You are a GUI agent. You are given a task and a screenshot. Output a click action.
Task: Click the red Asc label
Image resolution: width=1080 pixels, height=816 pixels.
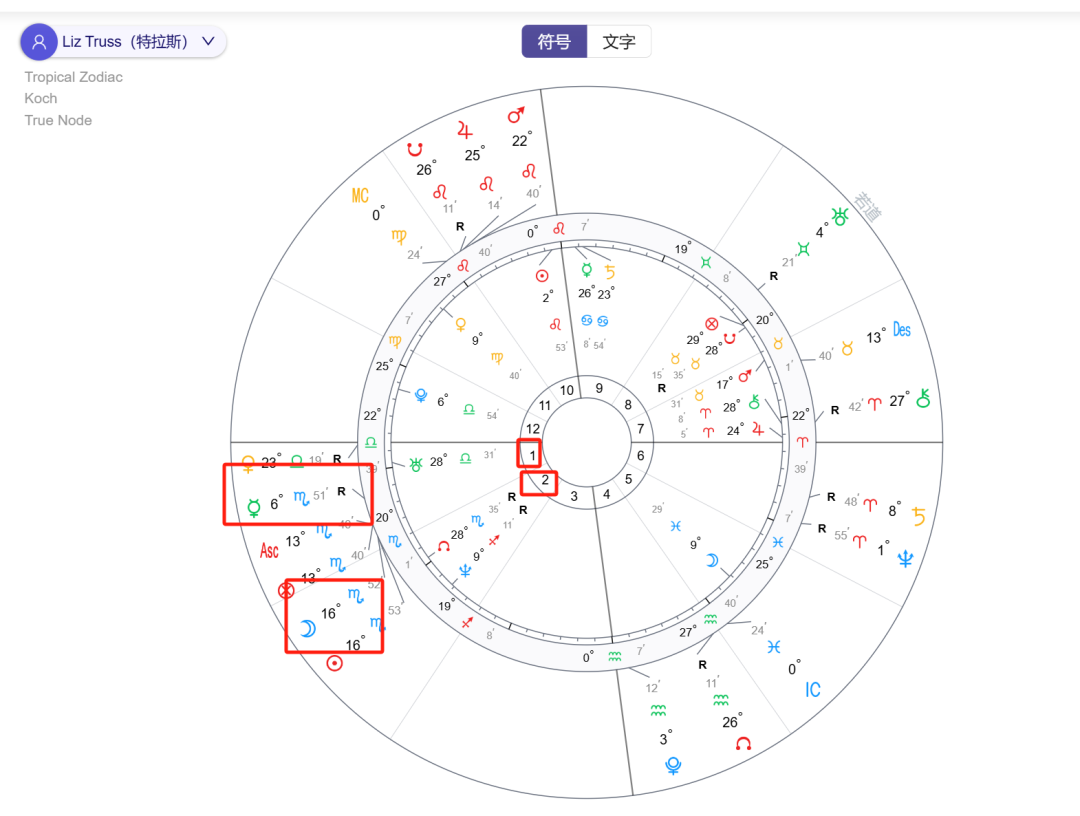tap(269, 550)
